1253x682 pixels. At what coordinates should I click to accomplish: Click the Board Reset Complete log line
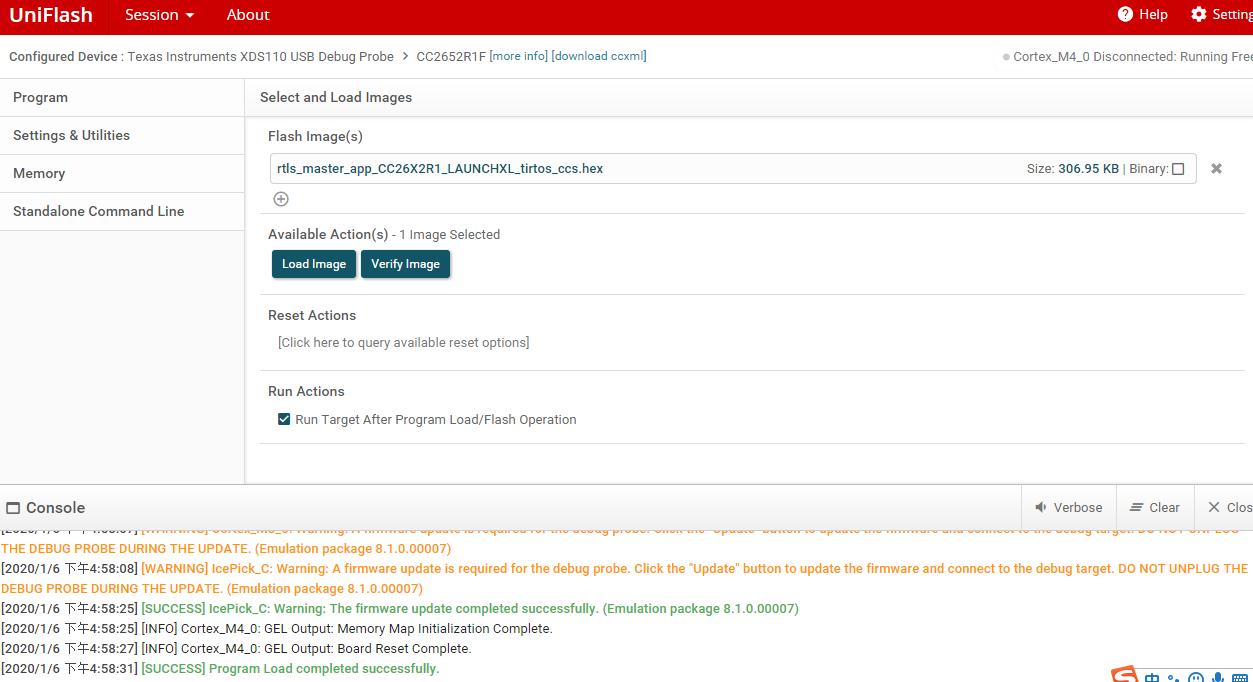[x=236, y=649]
